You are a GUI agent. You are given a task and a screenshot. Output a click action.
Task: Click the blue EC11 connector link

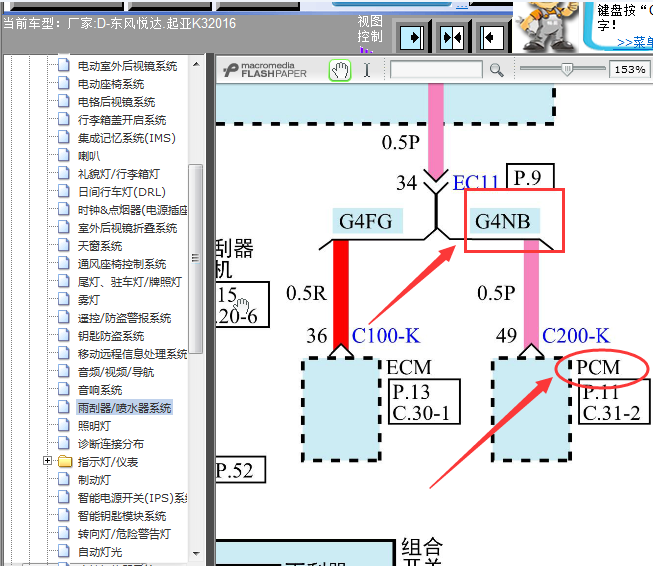tap(475, 183)
